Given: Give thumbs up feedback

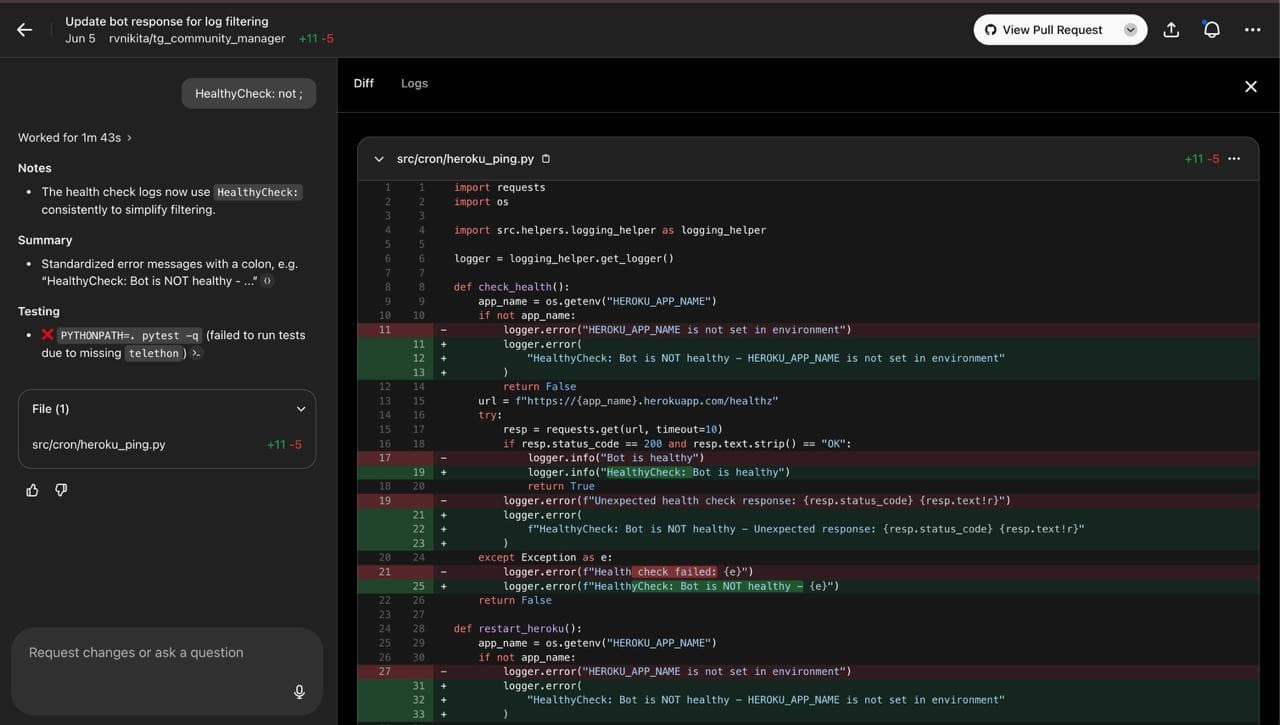Looking at the screenshot, I should coord(32,490).
